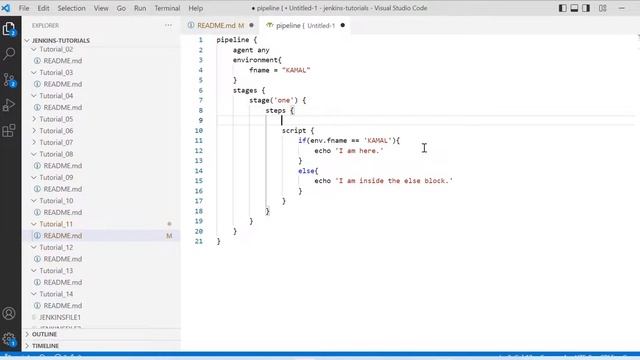The image size is (640, 360).
Task: Open the Terminal menu
Action: click(x=167, y=8)
